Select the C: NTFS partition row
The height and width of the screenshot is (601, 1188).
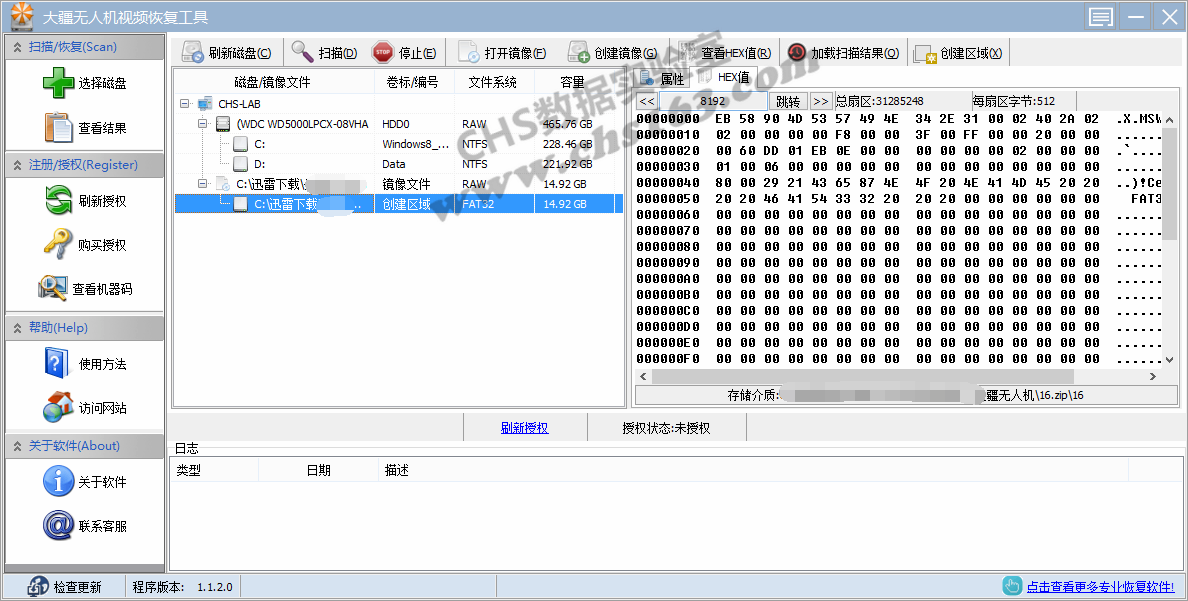(x=399, y=143)
